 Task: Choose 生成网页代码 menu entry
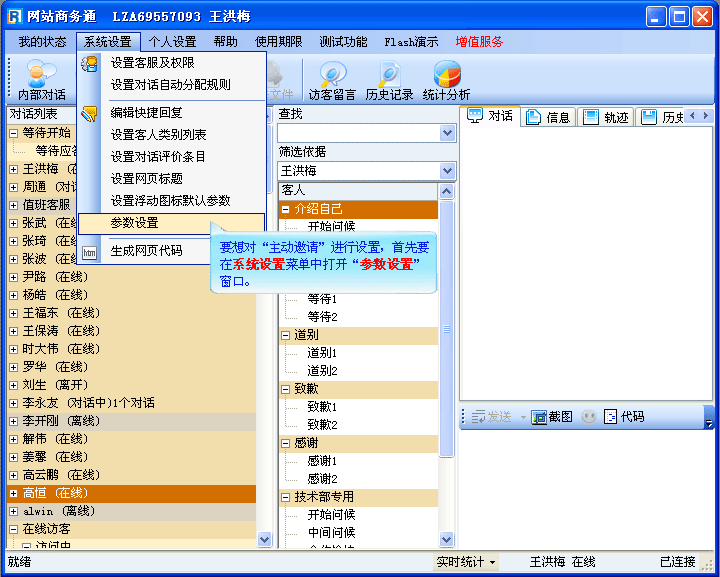coord(146,251)
